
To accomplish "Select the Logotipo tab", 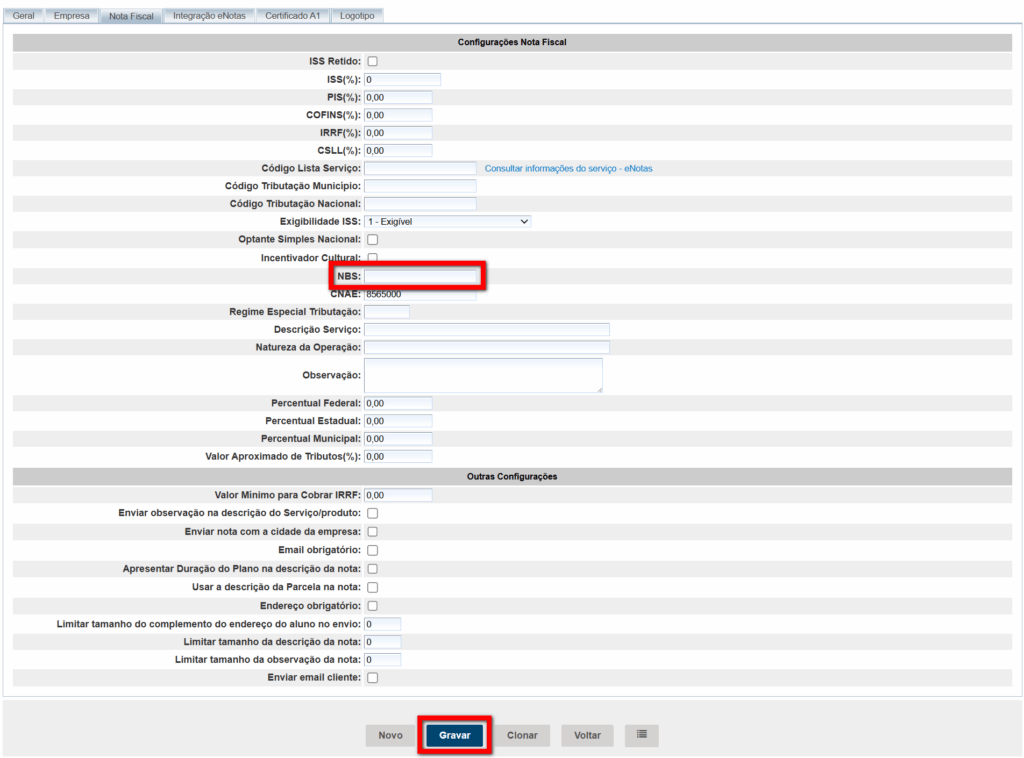I will tap(357, 16).
